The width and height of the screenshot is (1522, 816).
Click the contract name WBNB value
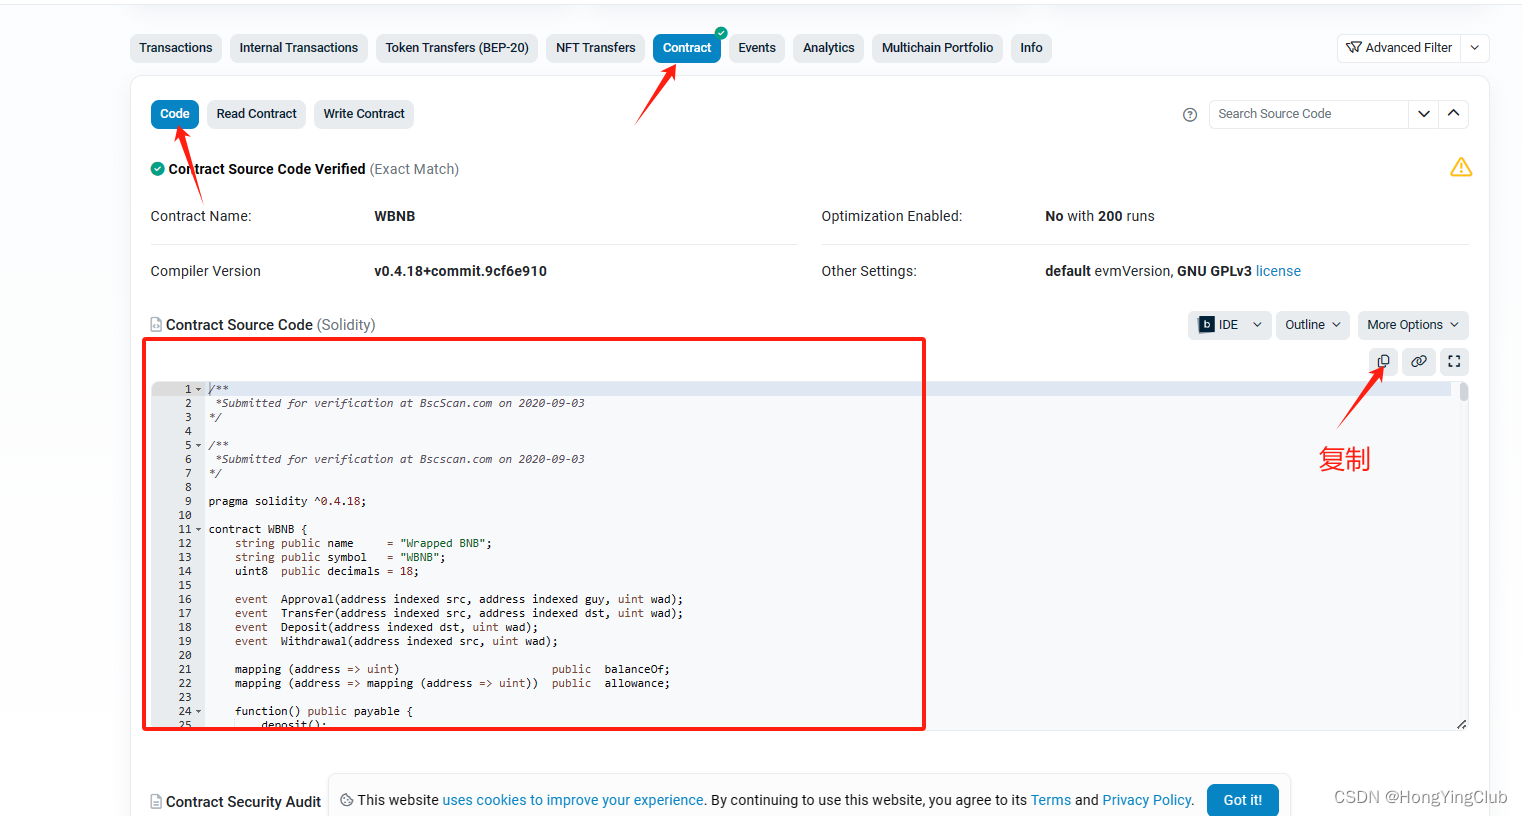pos(394,216)
